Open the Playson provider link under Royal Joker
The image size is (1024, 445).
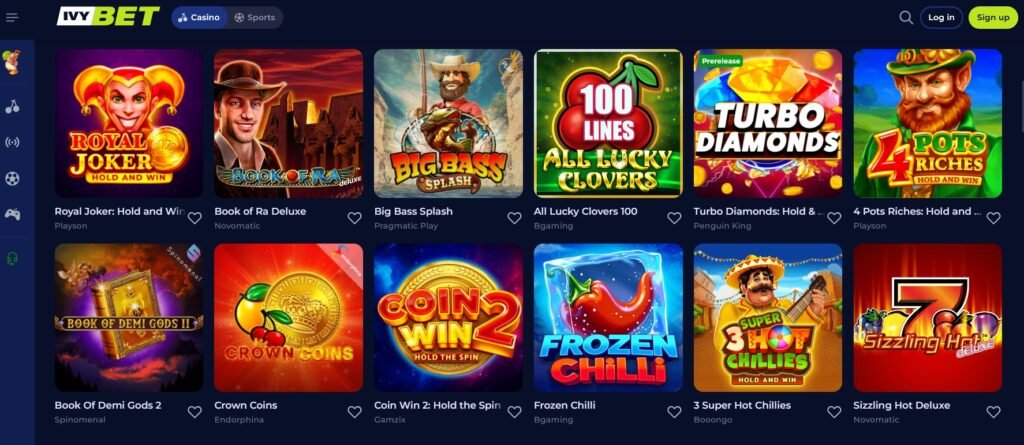tap(71, 226)
